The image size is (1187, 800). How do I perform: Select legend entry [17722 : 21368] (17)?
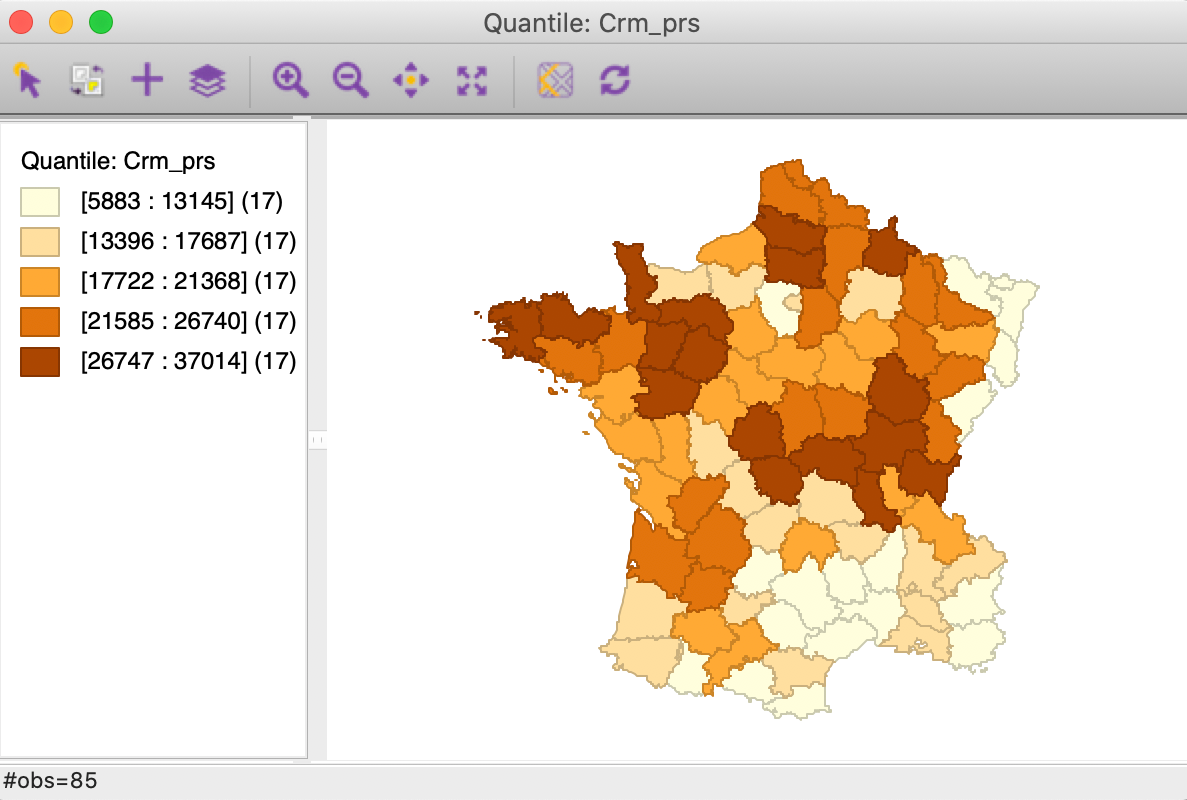coord(188,282)
